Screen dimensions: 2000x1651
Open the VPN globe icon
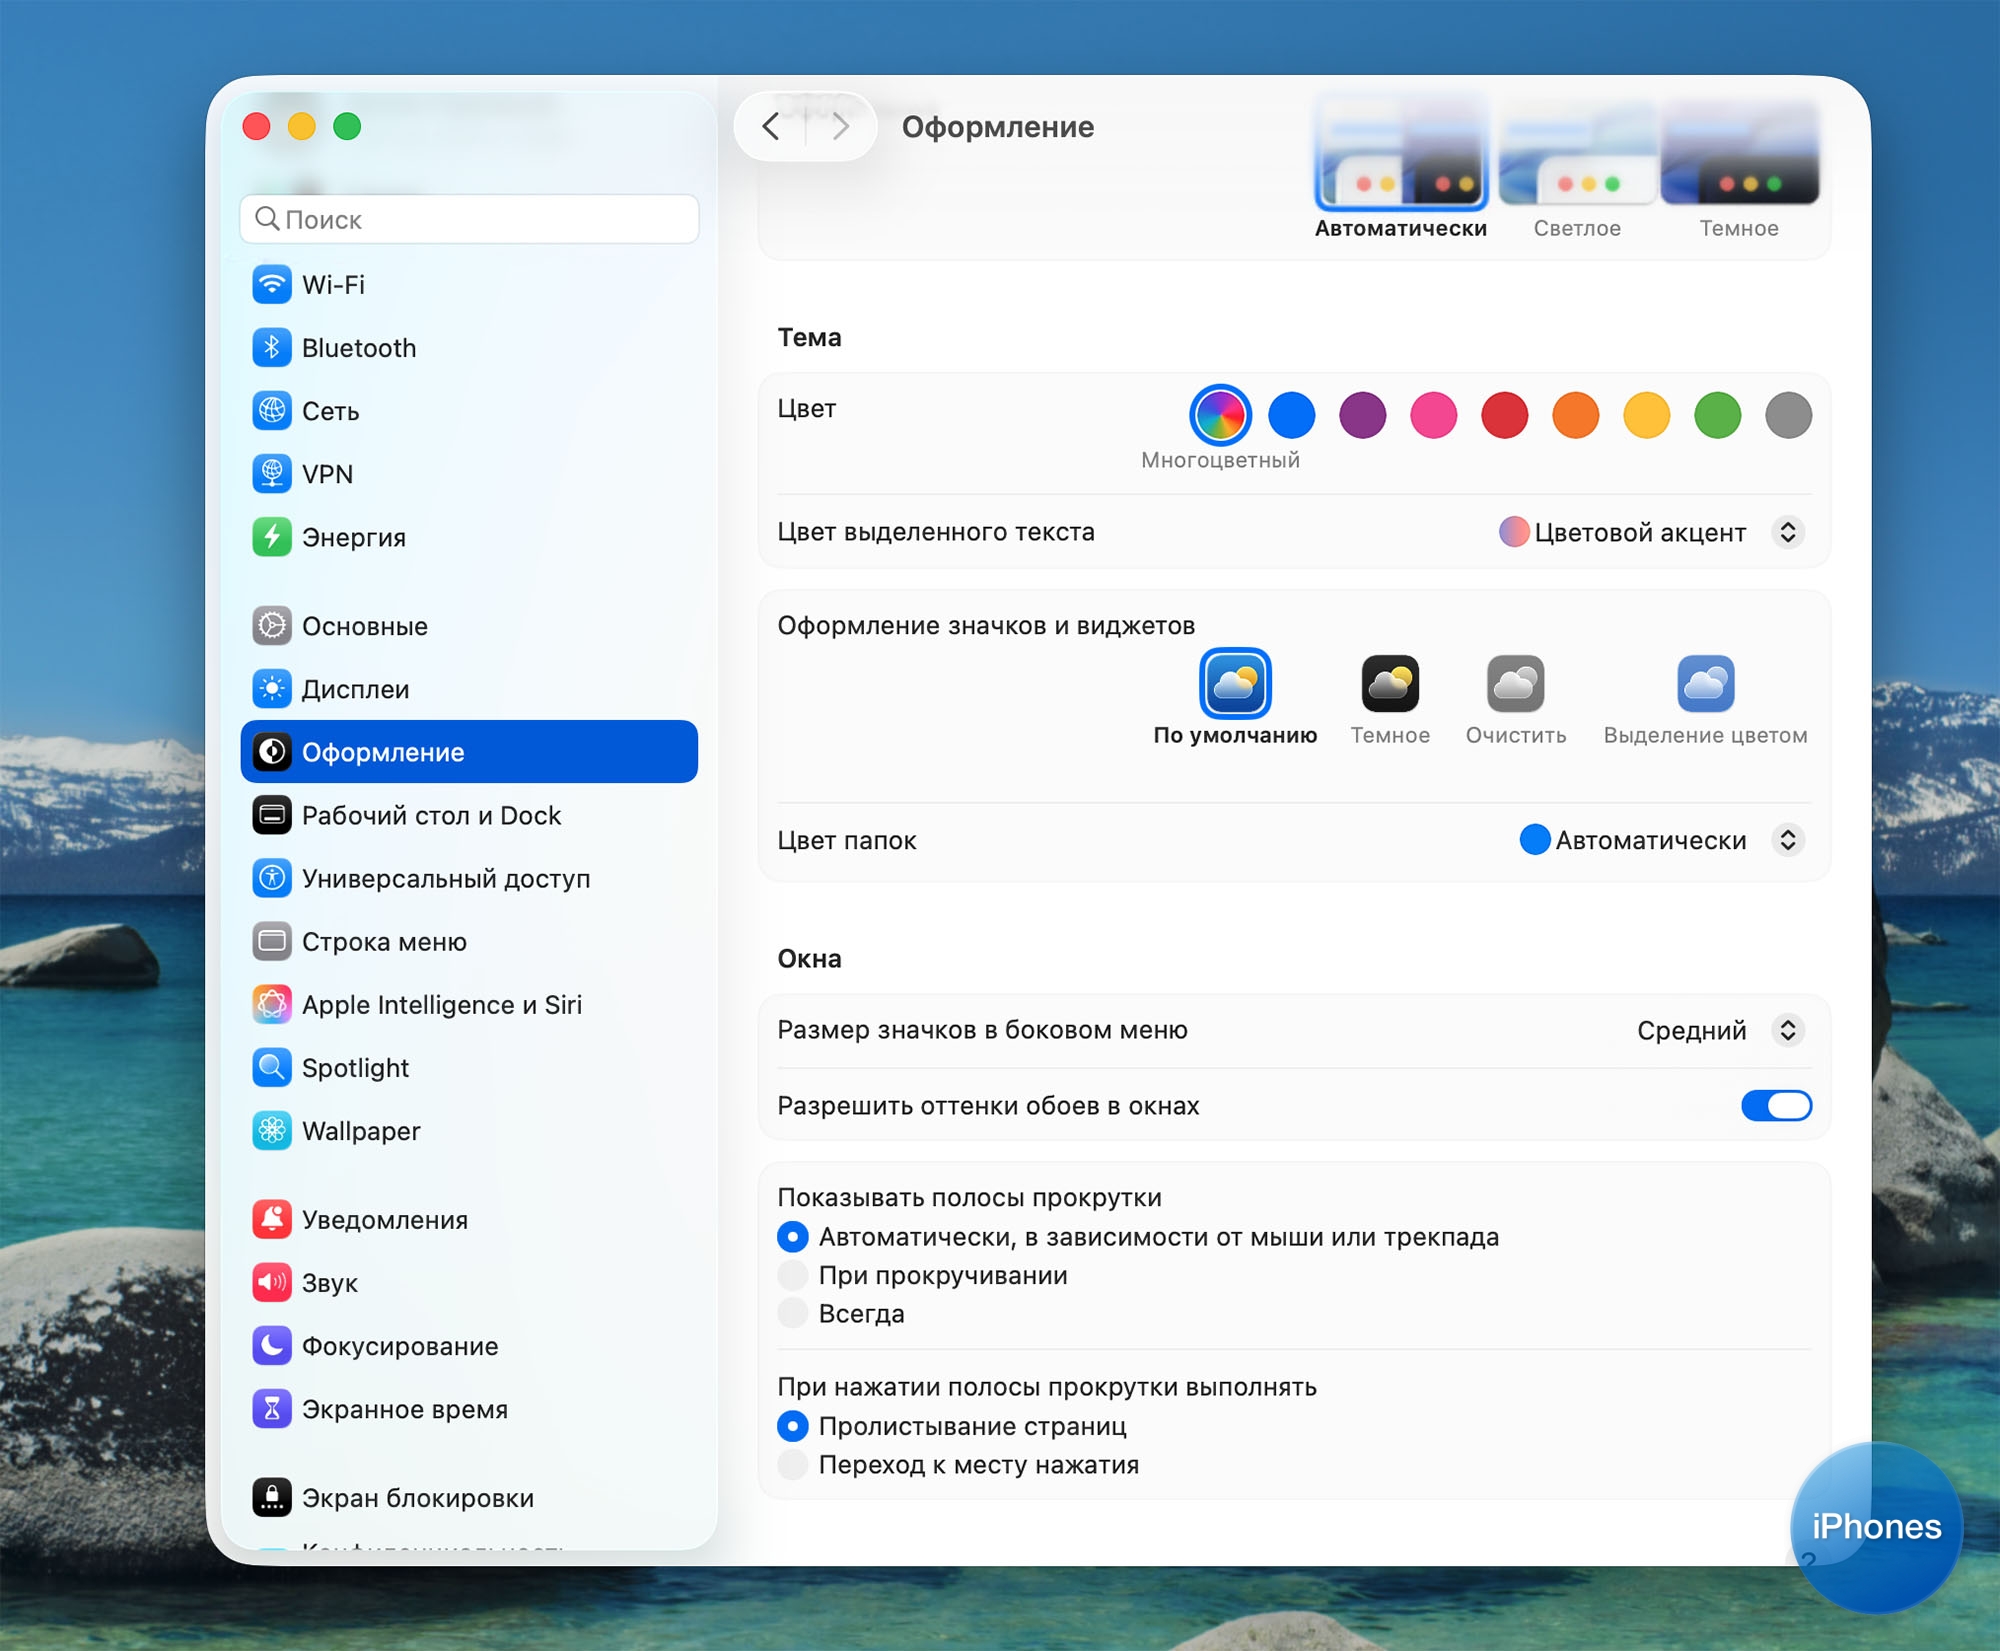tap(272, 474)
